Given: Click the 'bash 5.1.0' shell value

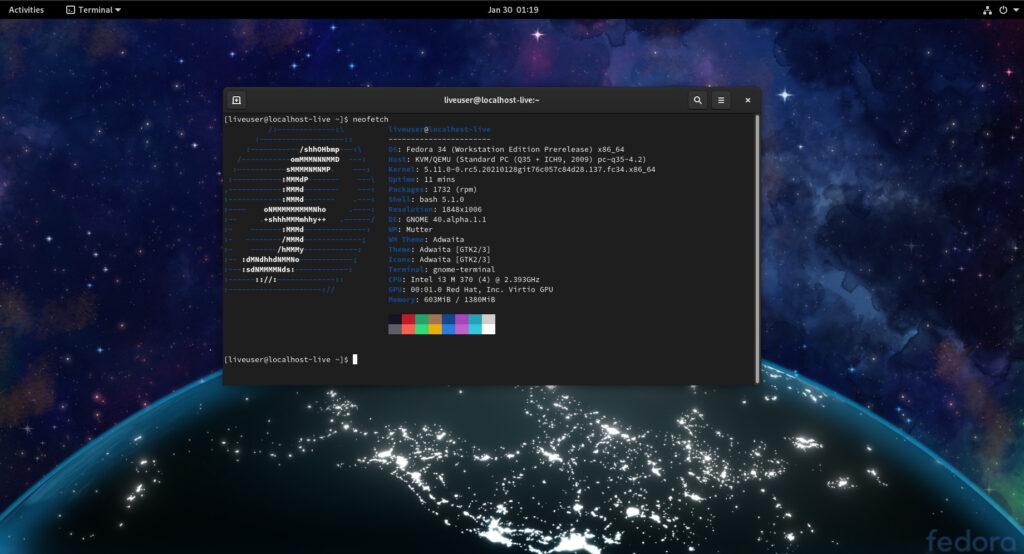Looking at the screenshot, I should click(x=441, y=199).
